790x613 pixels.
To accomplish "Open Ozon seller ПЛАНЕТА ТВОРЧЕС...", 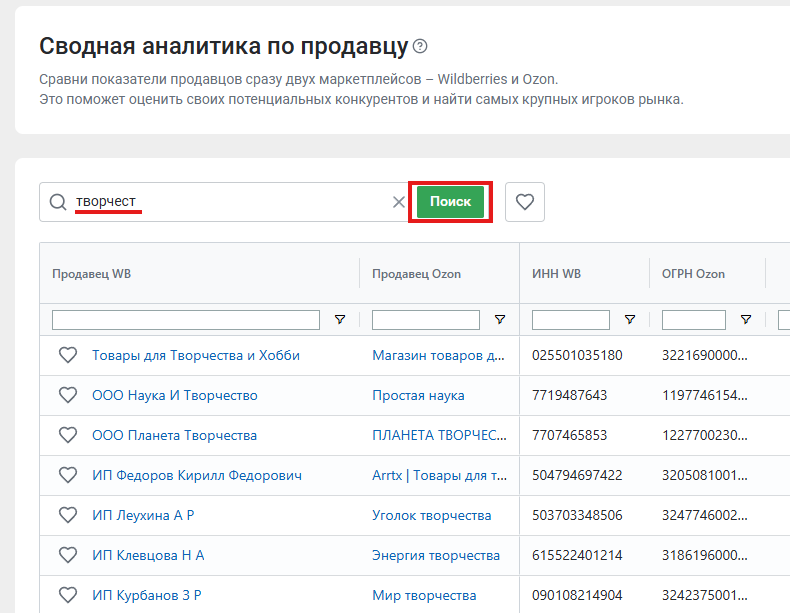I will [439, 435].
